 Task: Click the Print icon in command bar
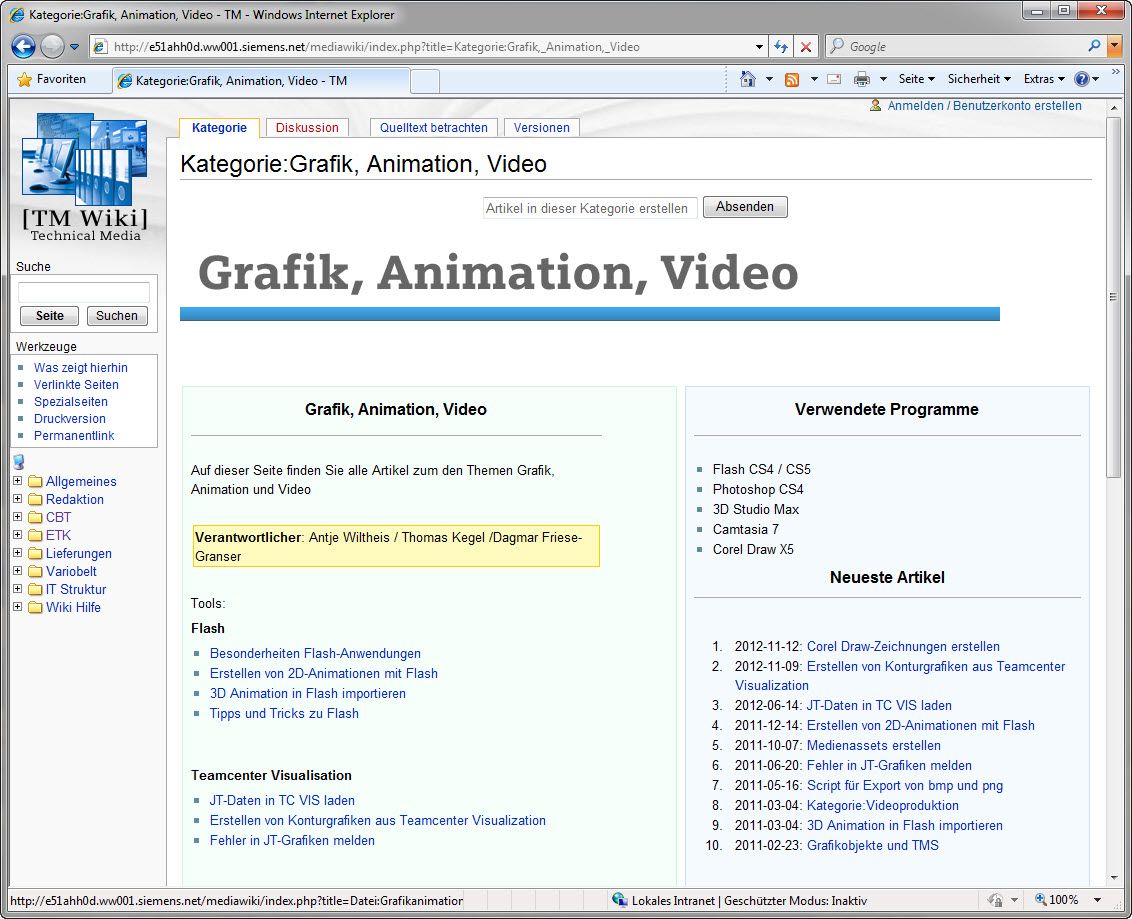coord(861,79)
